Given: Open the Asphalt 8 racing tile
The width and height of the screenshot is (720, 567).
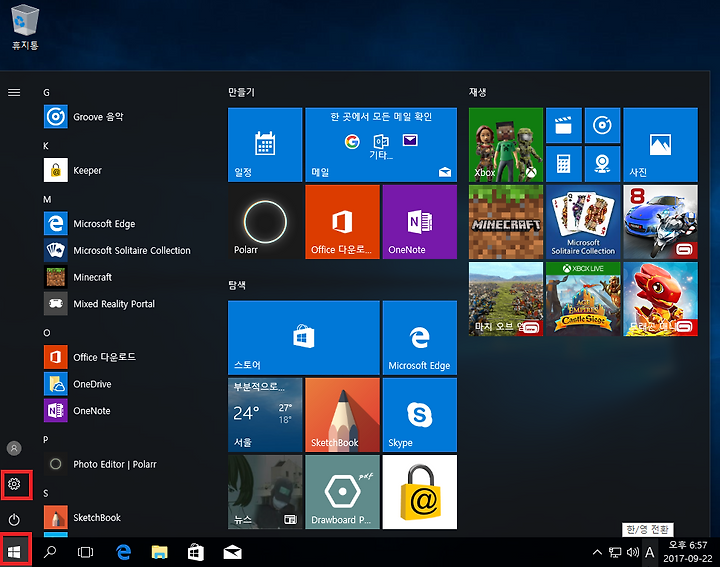Looking at the screenshot, I should 660,222.
